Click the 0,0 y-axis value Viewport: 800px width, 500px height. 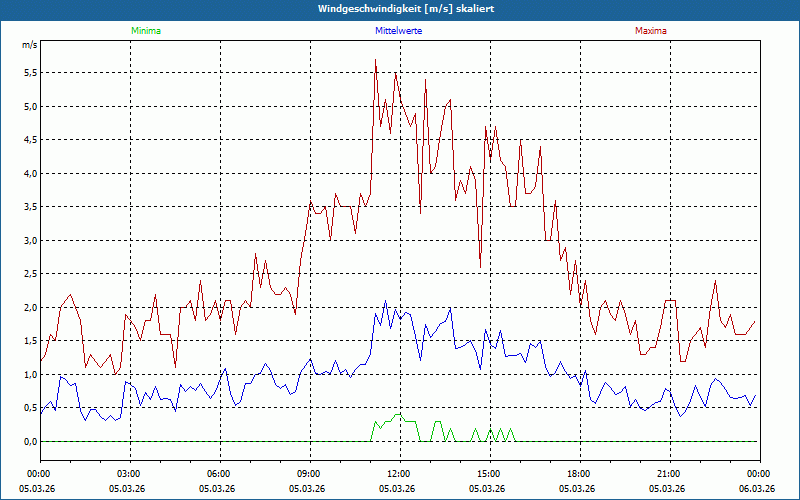[31, 441]
